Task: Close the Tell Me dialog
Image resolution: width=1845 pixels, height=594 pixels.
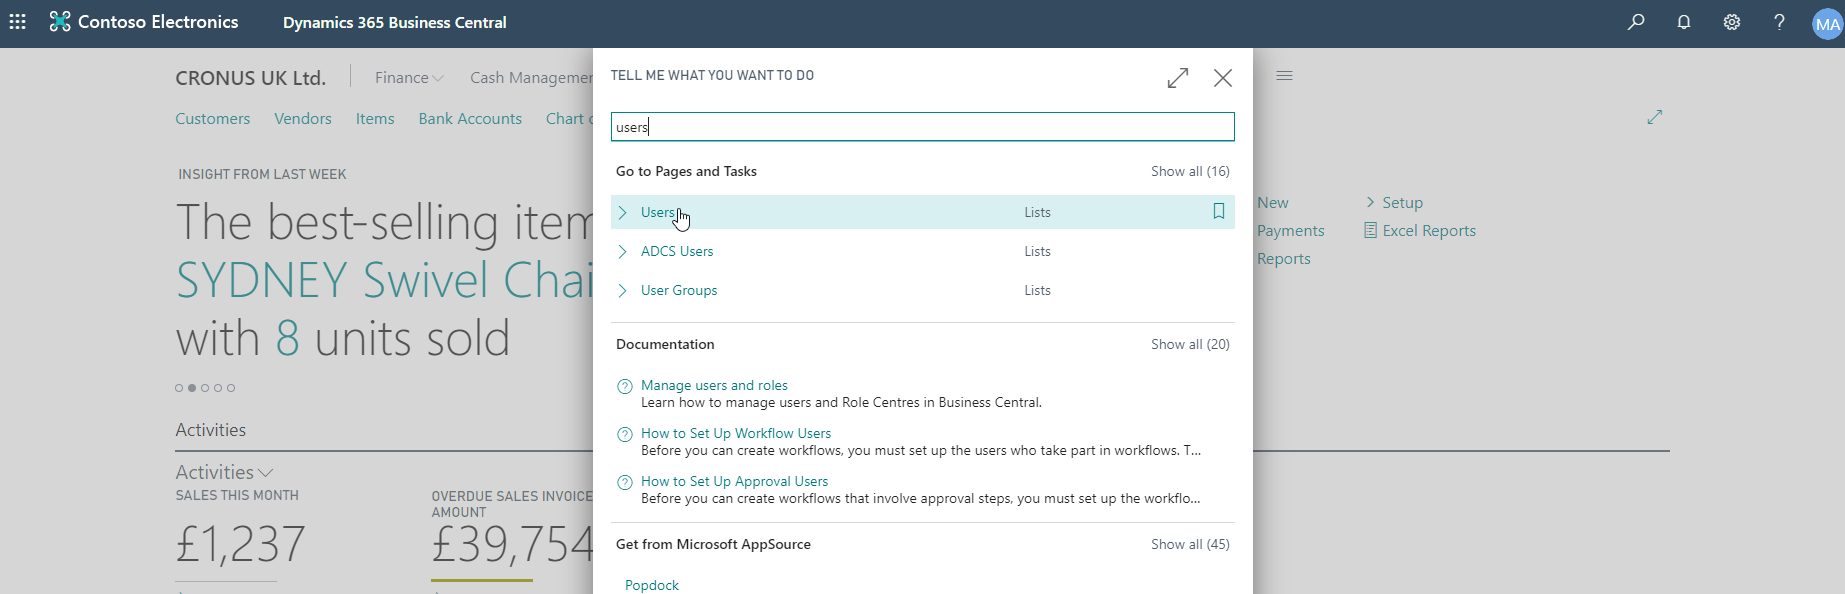Action: (x=1223, y=78)
